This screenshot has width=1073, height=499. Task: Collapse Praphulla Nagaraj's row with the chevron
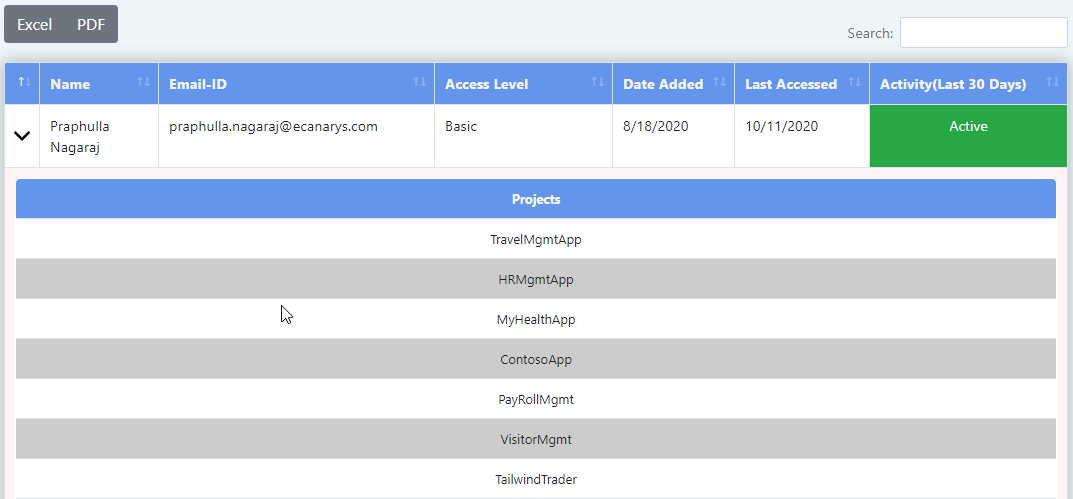coord(23,136)
